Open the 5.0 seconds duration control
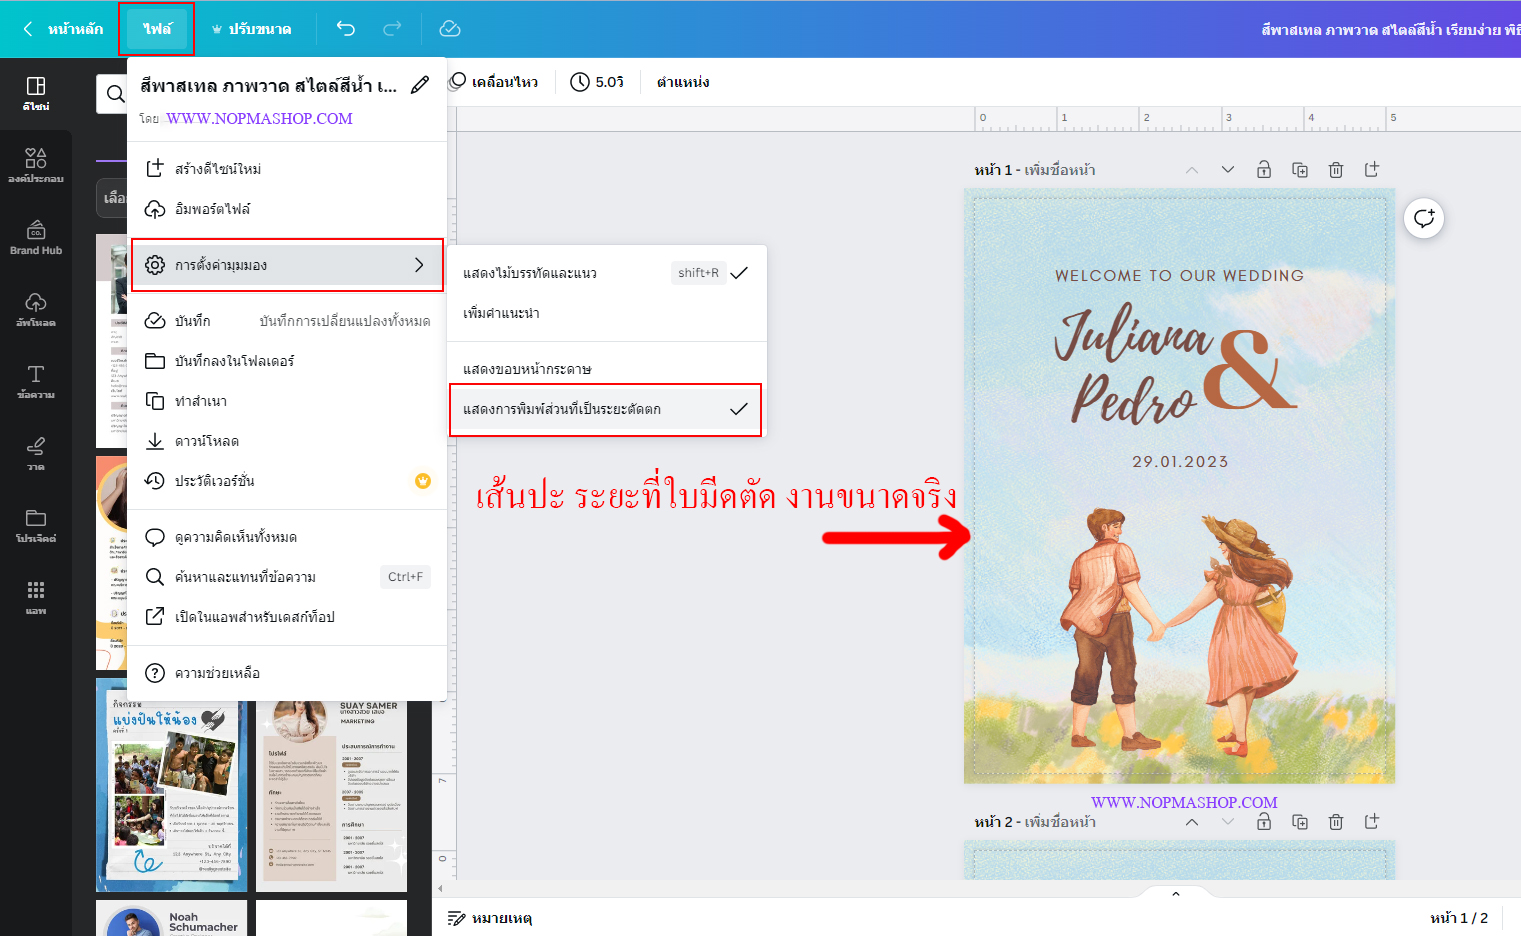1521x936 pixels. click(x=597, y=82)
